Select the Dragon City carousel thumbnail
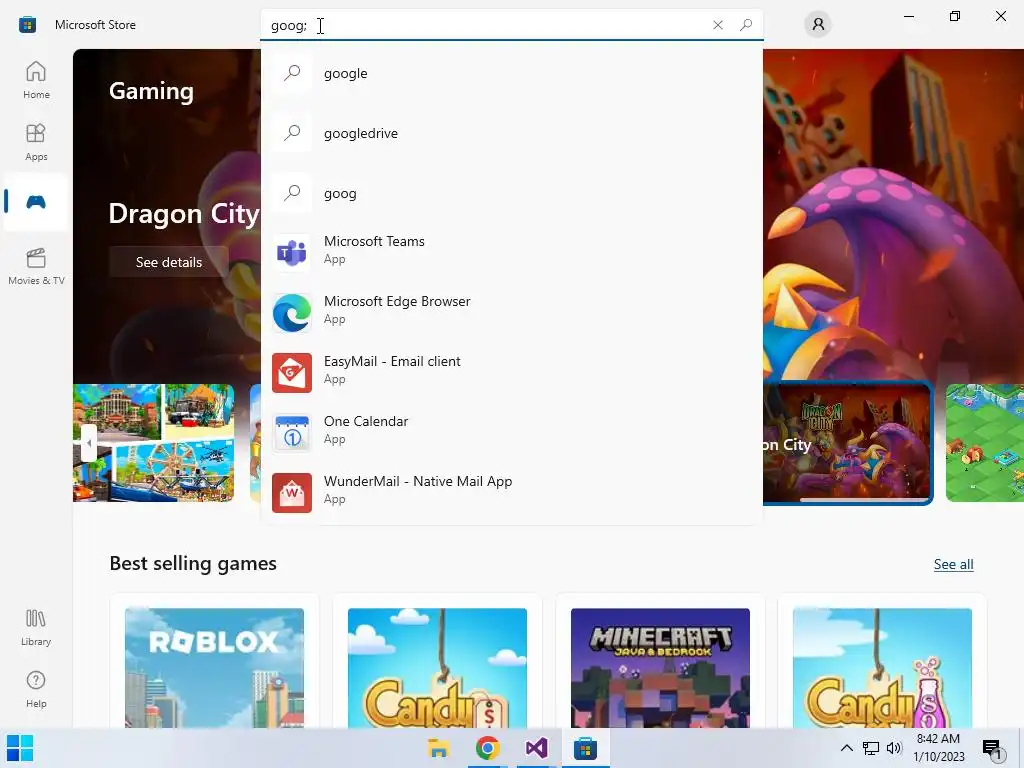This screenshot has height=768, width=1024. click(848, 443)
